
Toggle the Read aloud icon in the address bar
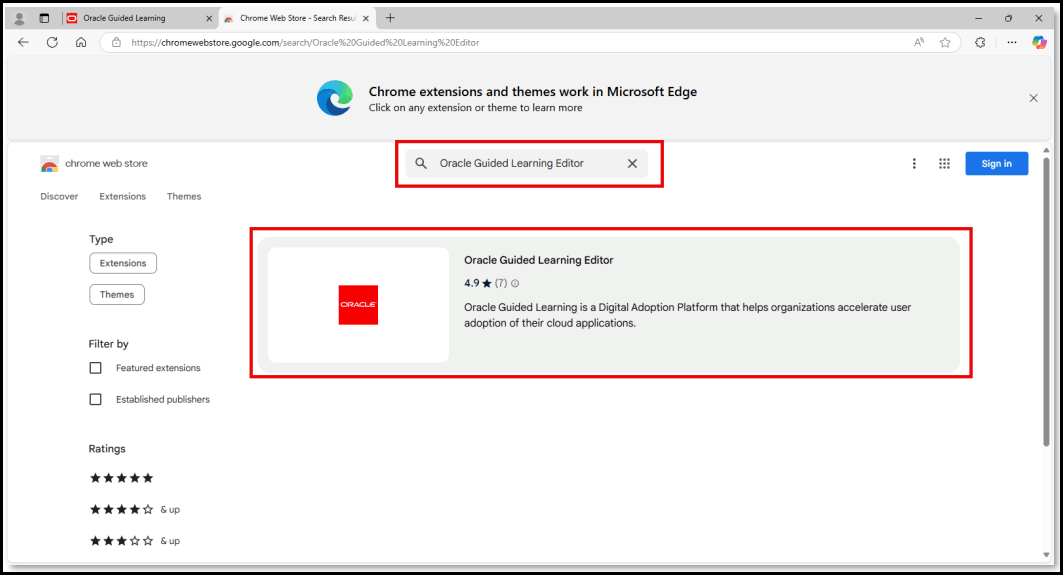[919, 42]
